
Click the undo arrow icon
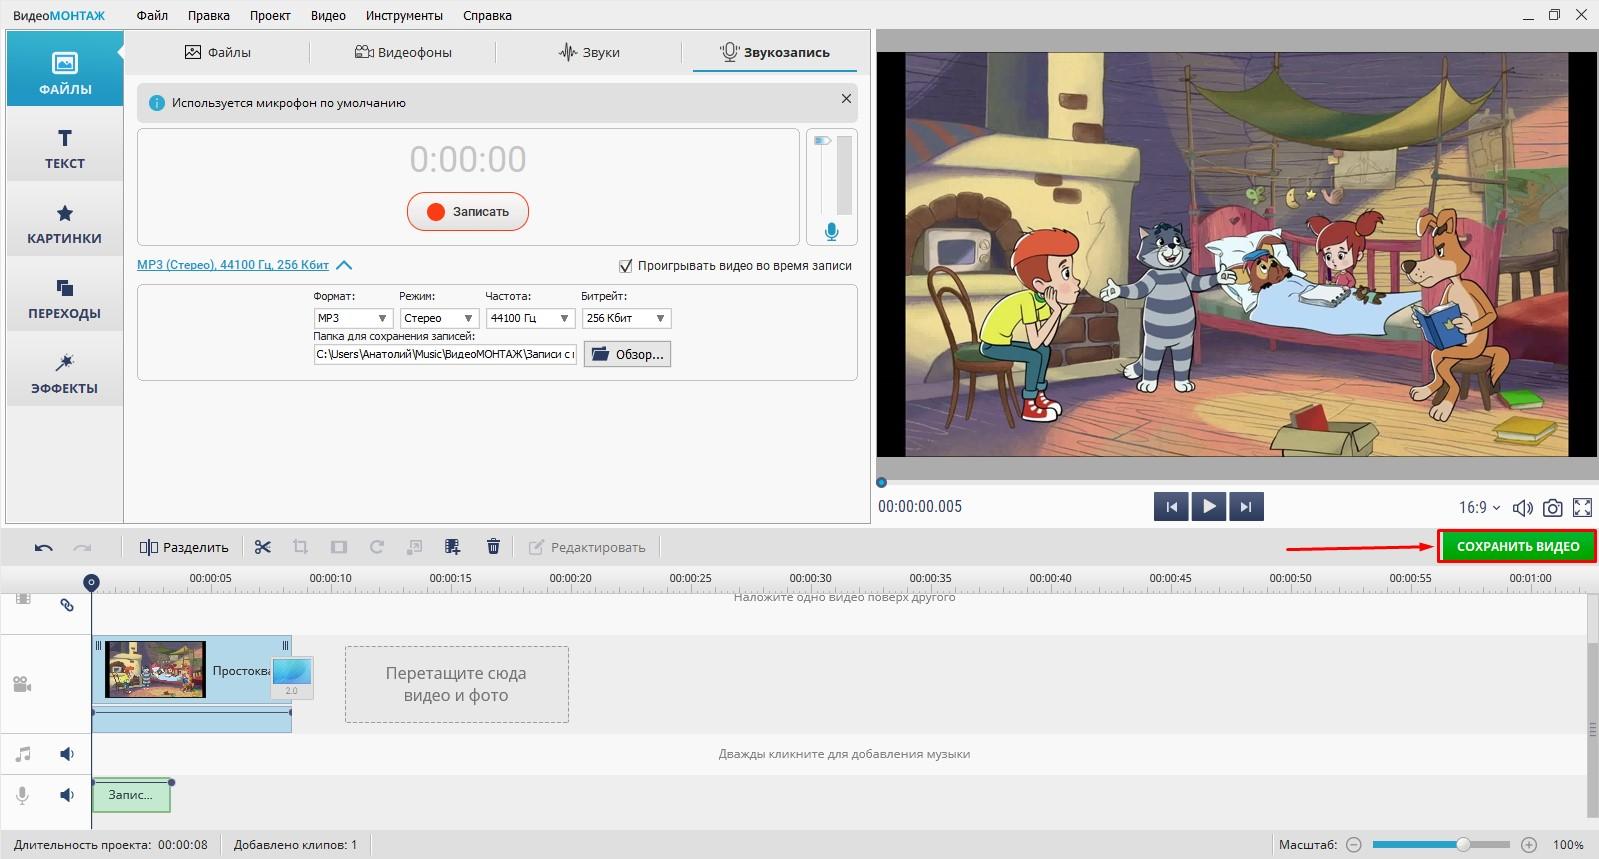(x=43, y=547)
